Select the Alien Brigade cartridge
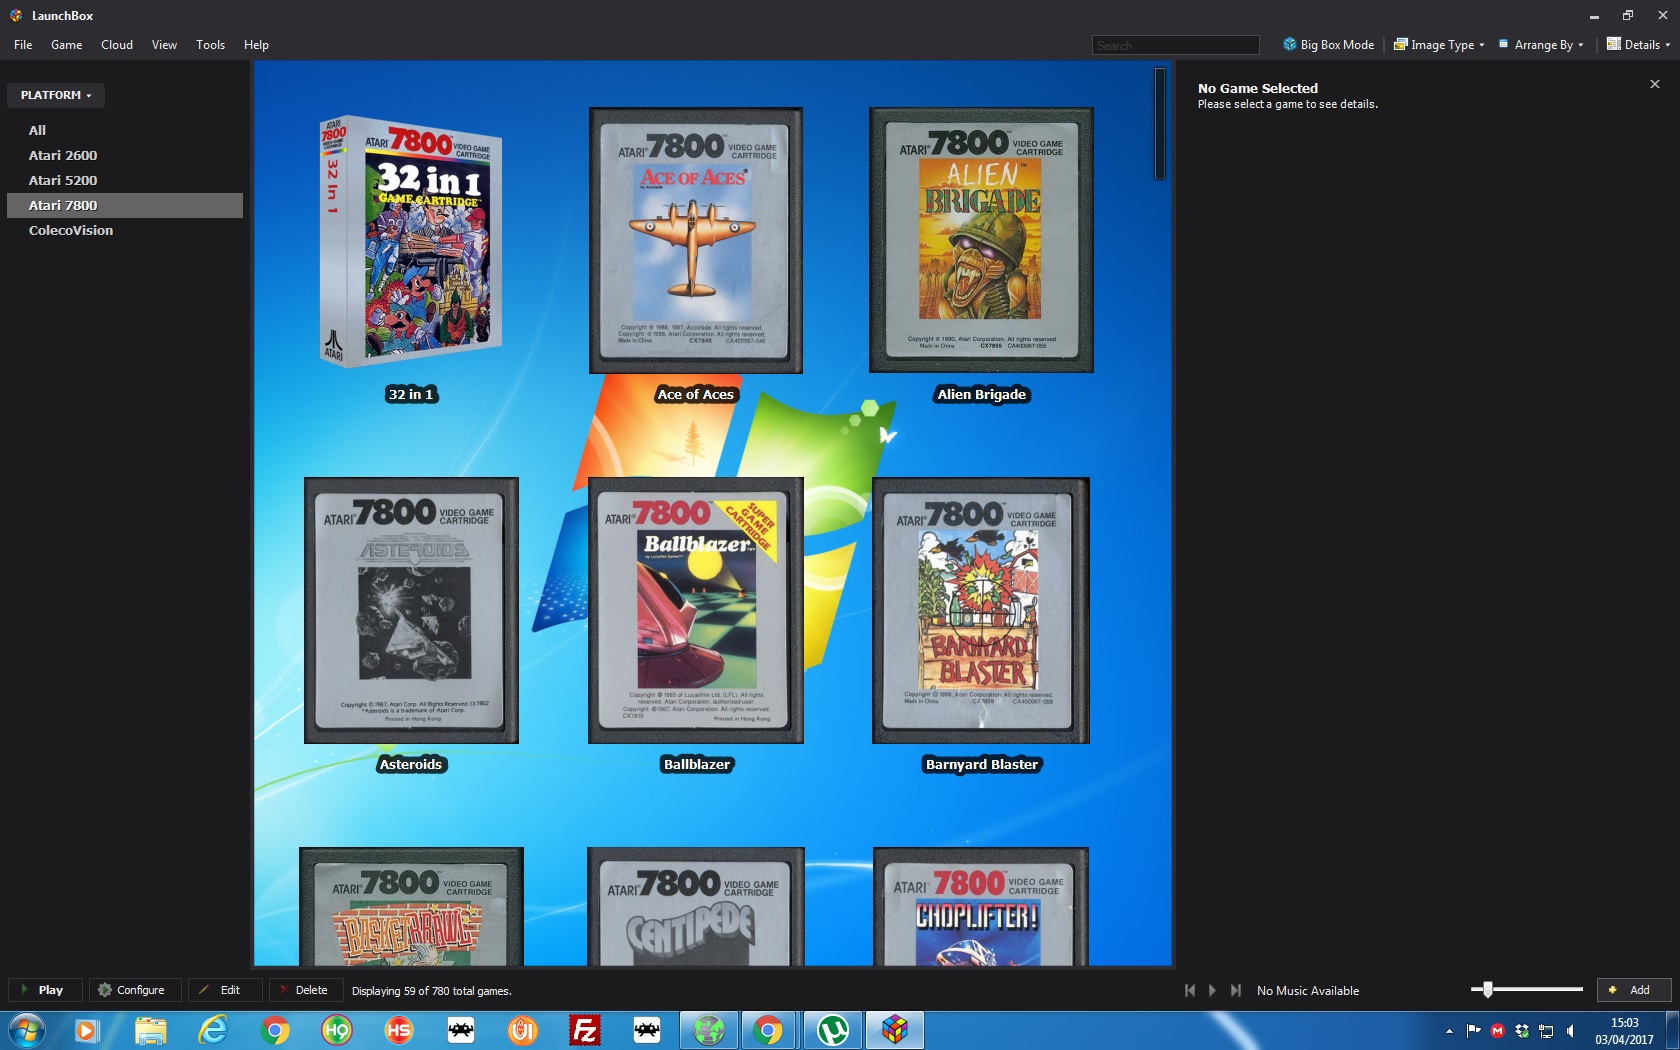Viewport: 1680px width, 1050px height. [x=981, y=240]
